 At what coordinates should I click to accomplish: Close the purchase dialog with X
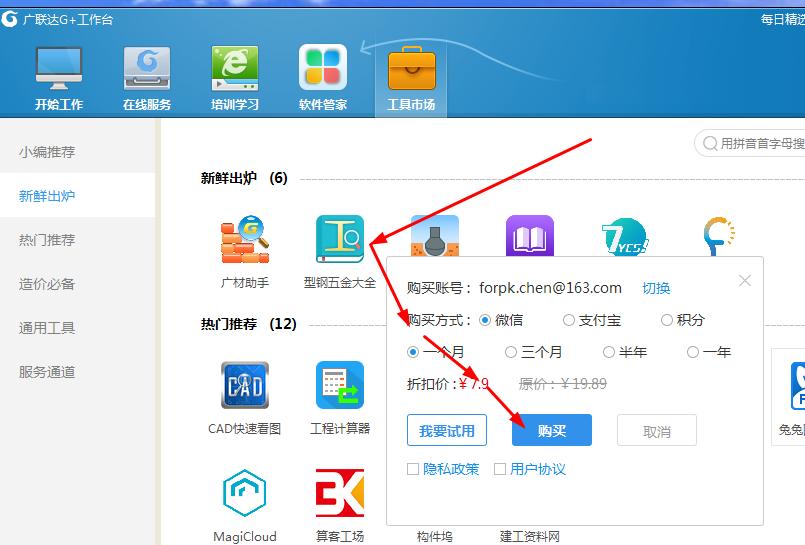point(744,281)
